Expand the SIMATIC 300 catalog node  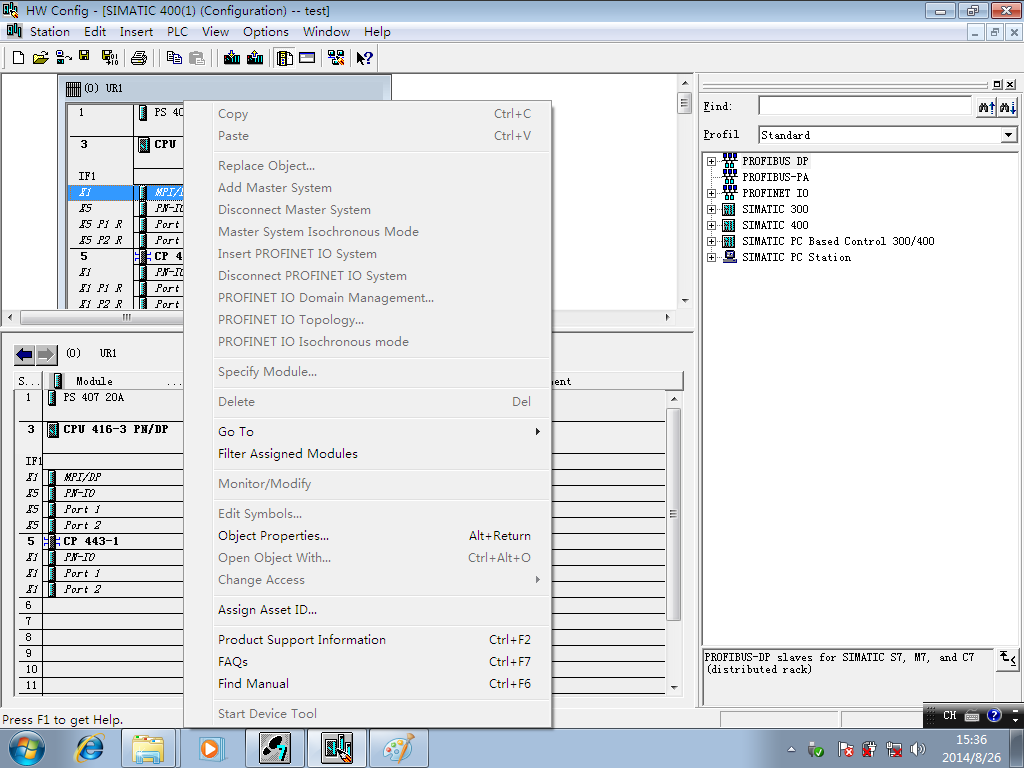coord(711,210)
